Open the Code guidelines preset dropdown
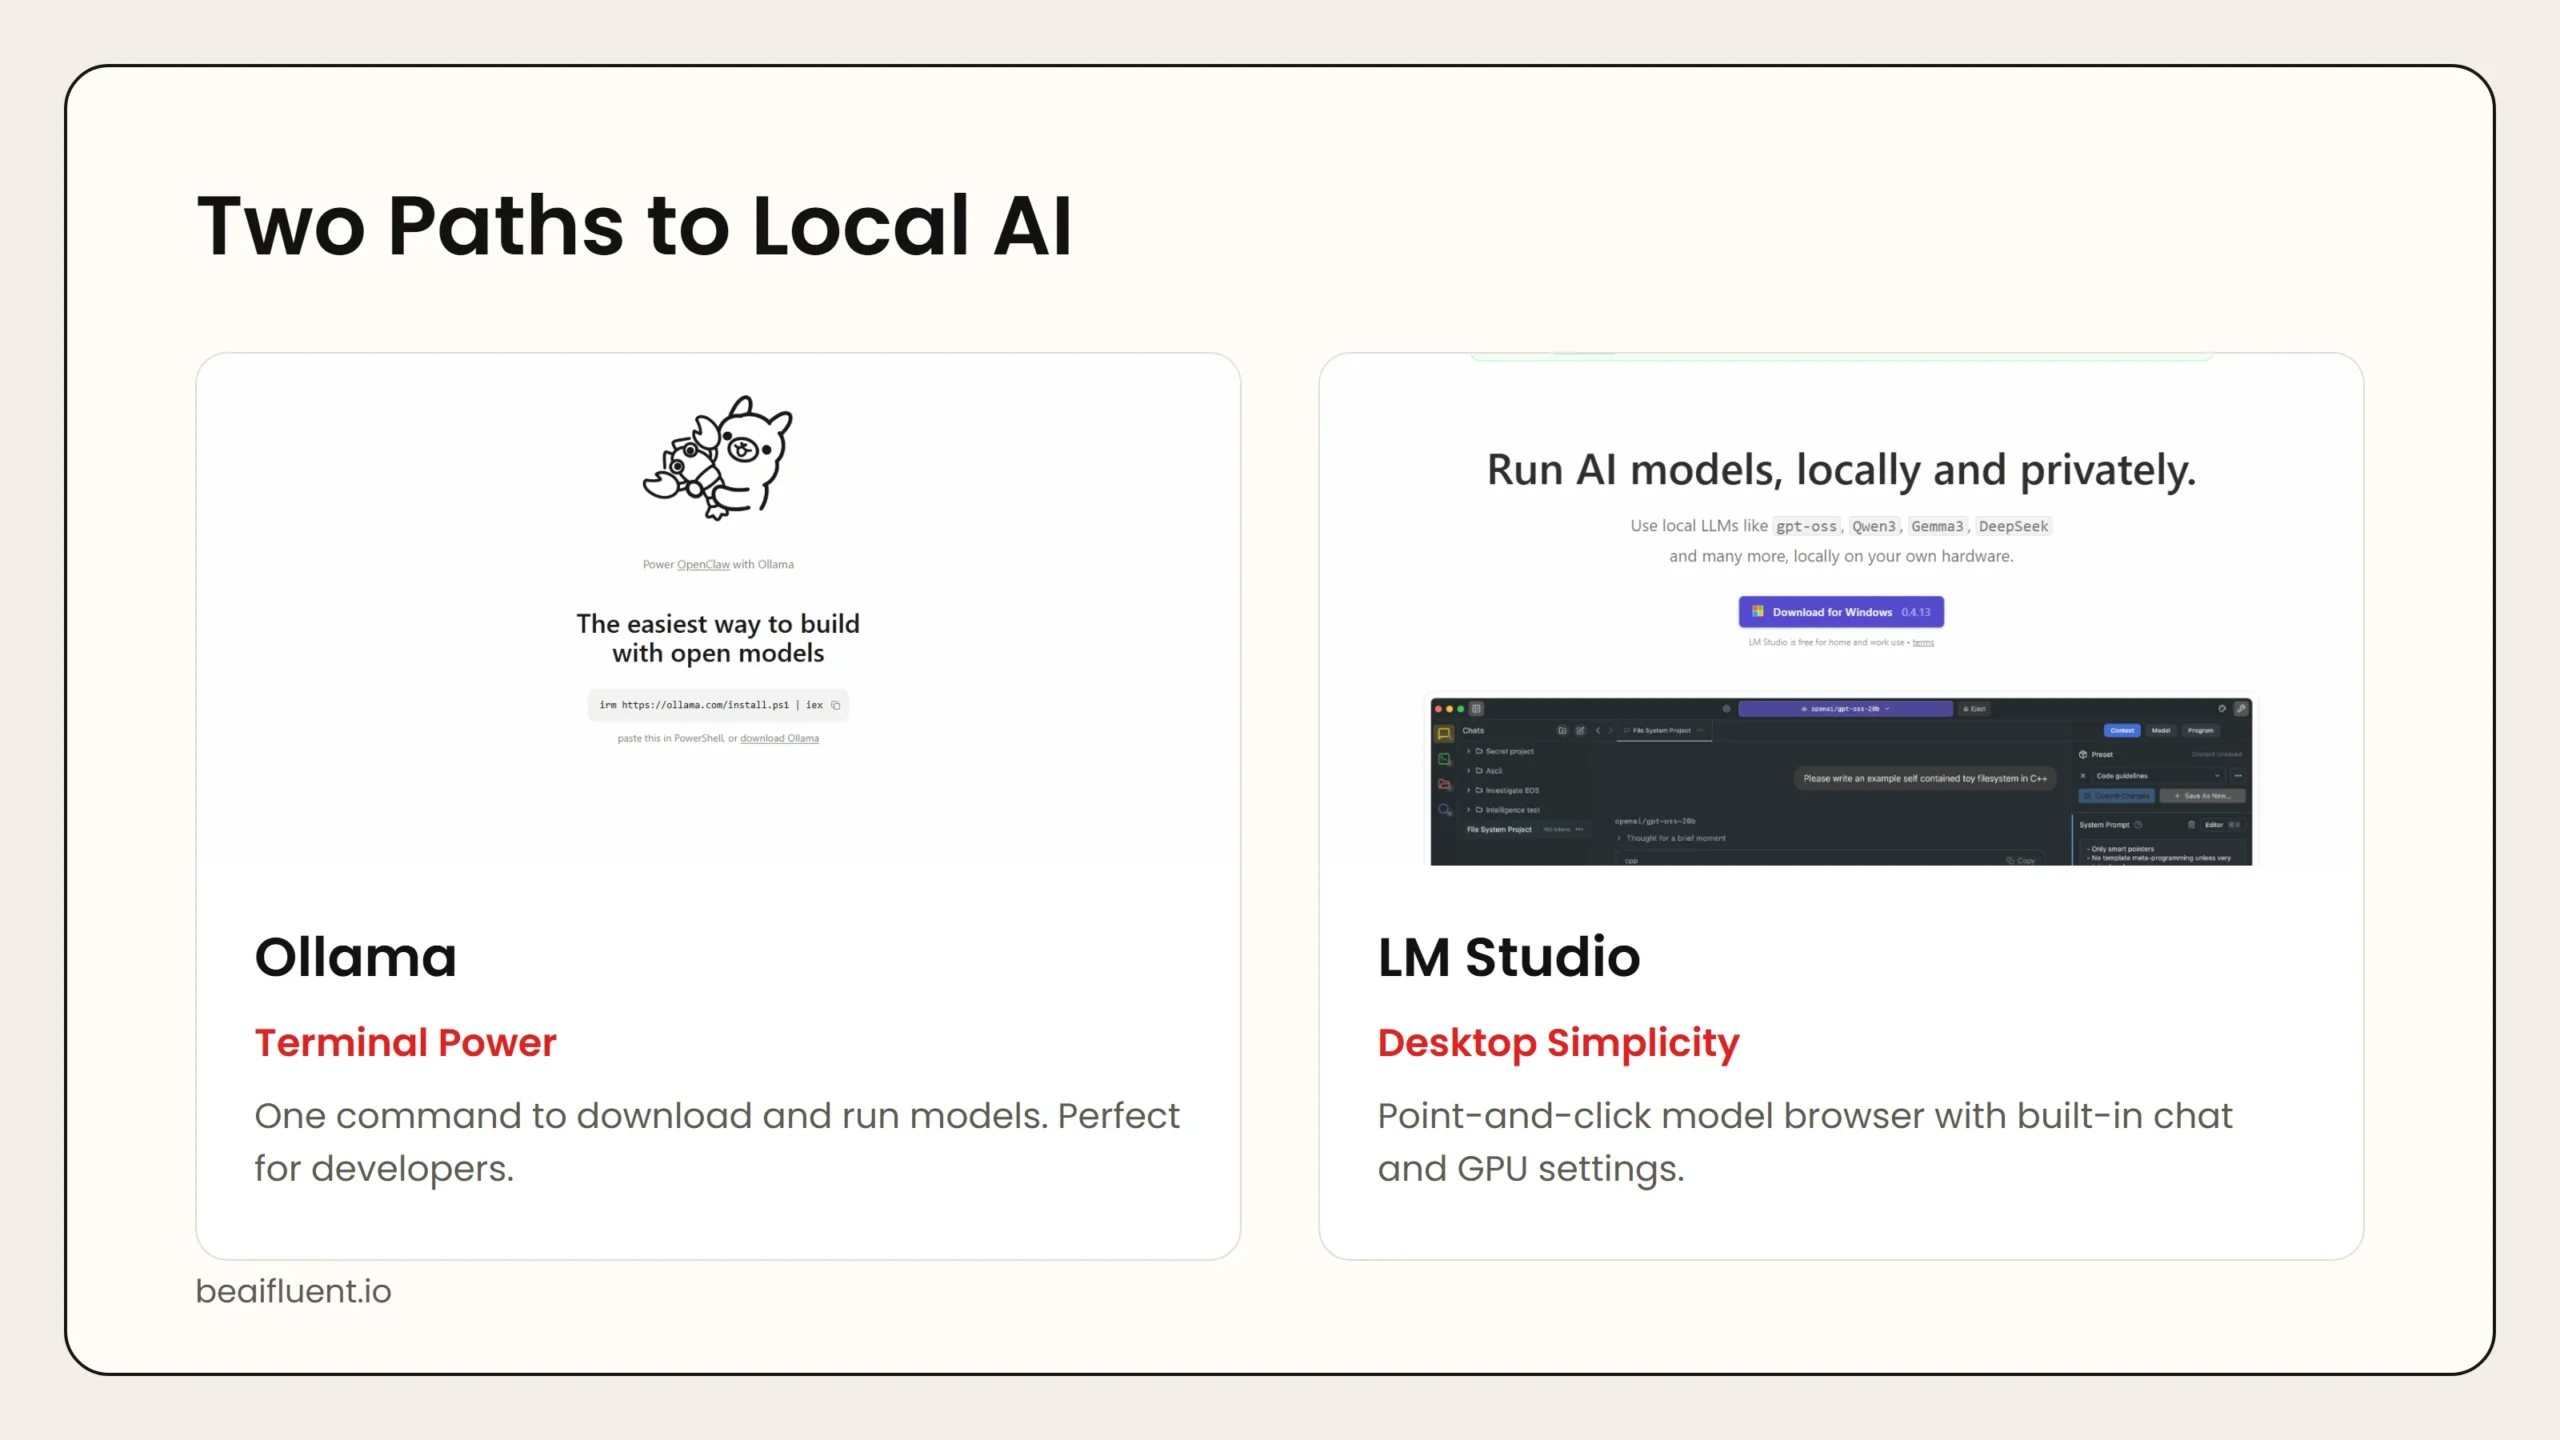This screenshot has width=2560, height=1440. [2159, 776]
